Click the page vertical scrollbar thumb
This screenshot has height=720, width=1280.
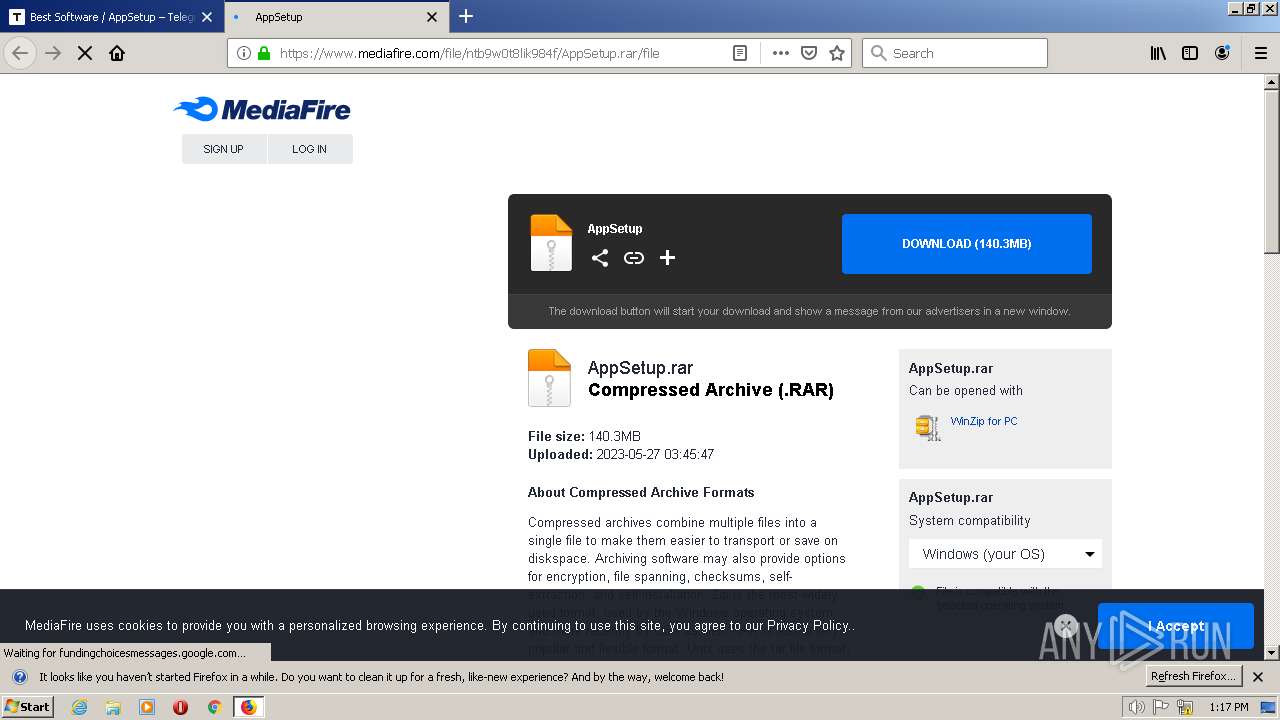pyautogui.click(x=1271, y=170)
